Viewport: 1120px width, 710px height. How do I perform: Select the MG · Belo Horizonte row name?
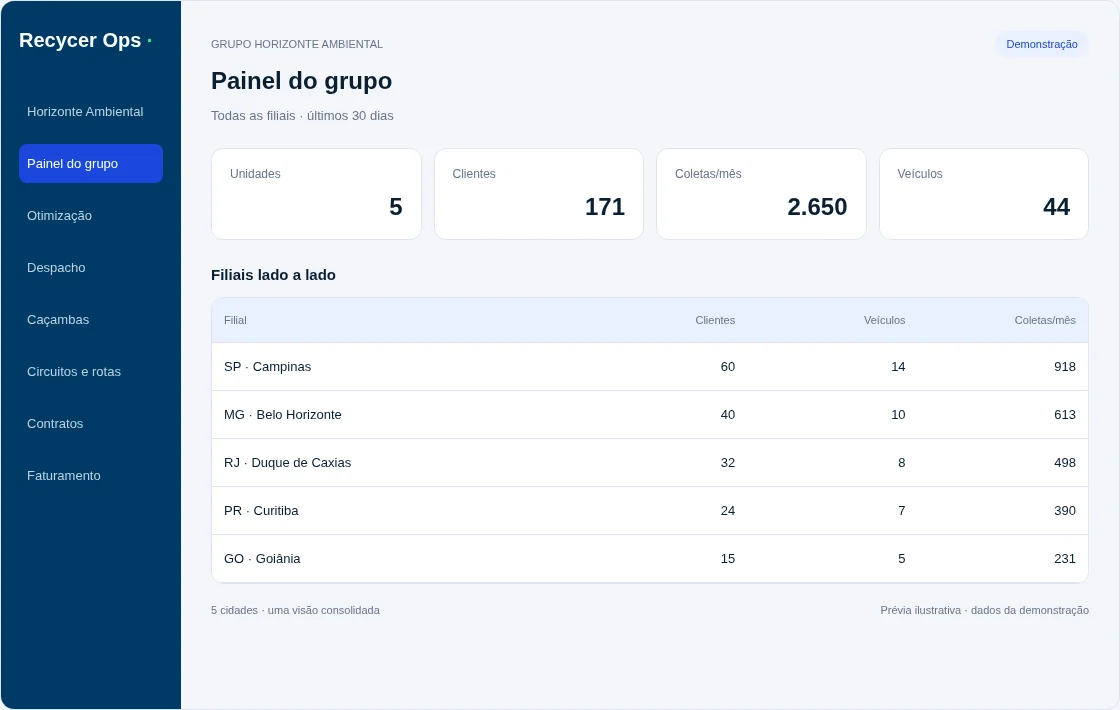point(283,415)
